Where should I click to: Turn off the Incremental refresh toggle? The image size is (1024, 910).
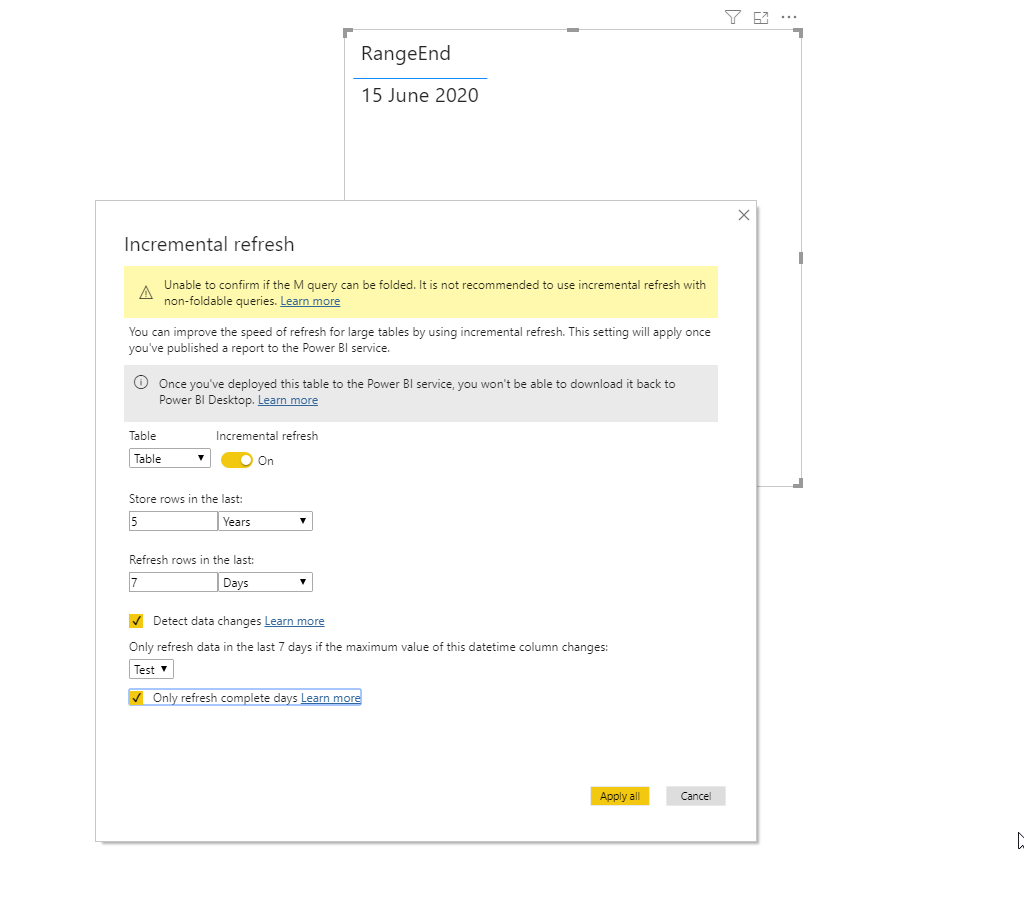(237, 460)
